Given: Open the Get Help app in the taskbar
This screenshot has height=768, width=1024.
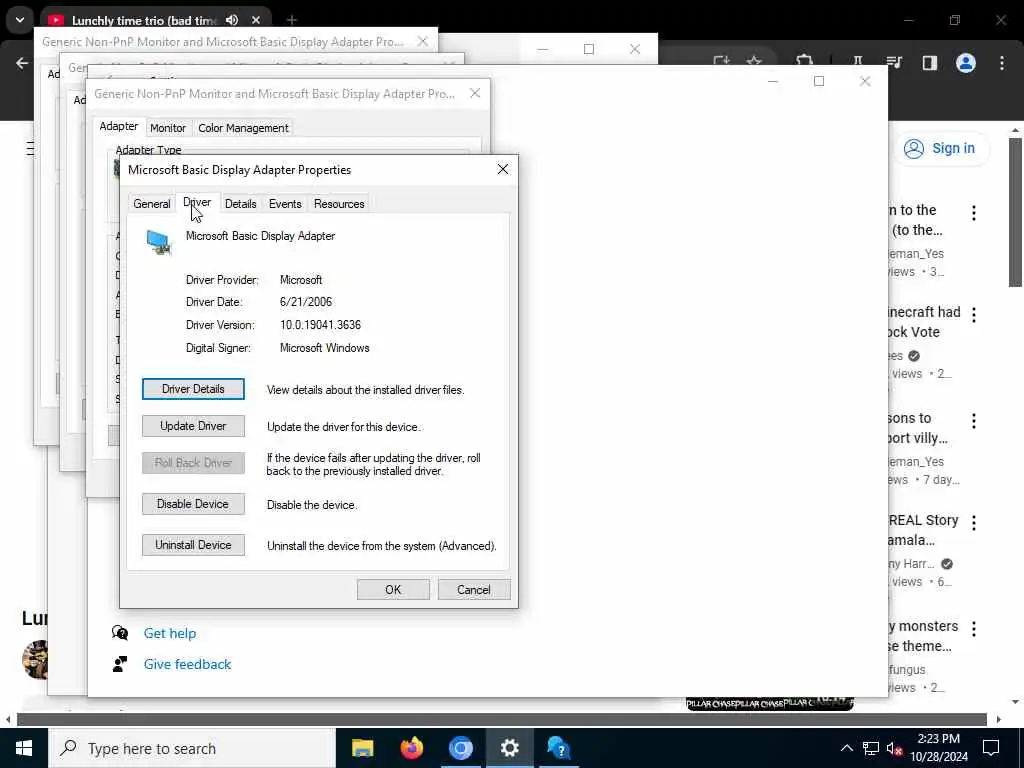Looking at the screenshot, I should (x=559, y=748).
